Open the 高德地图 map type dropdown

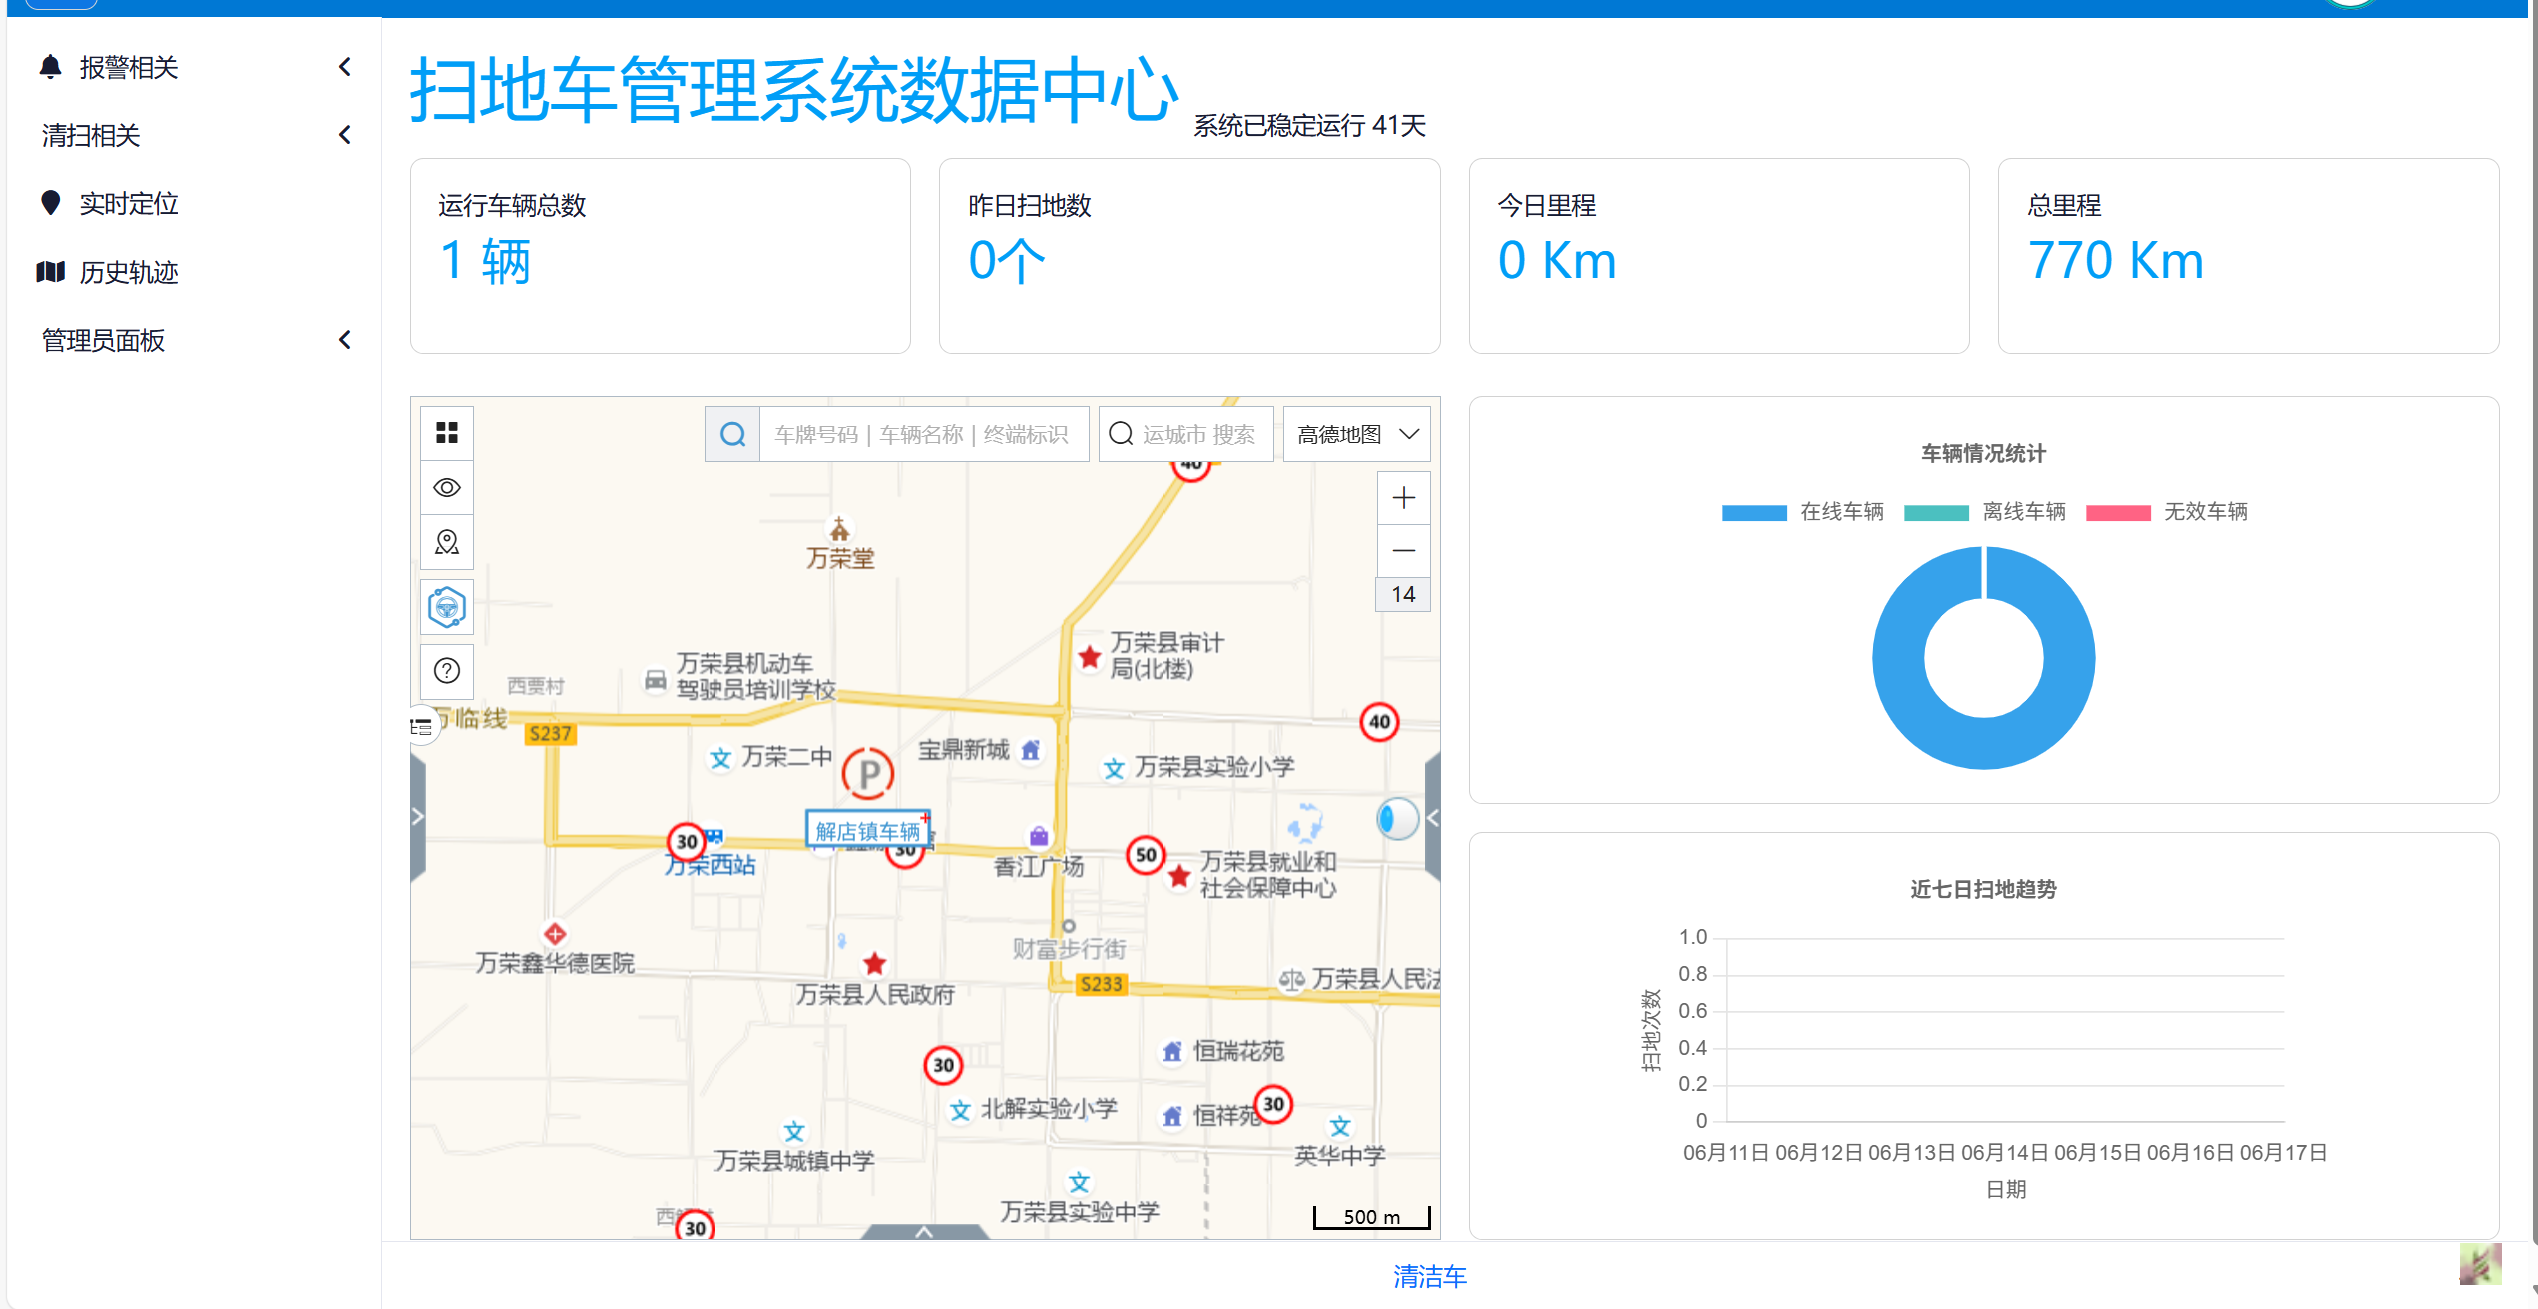coord(1356,434)
